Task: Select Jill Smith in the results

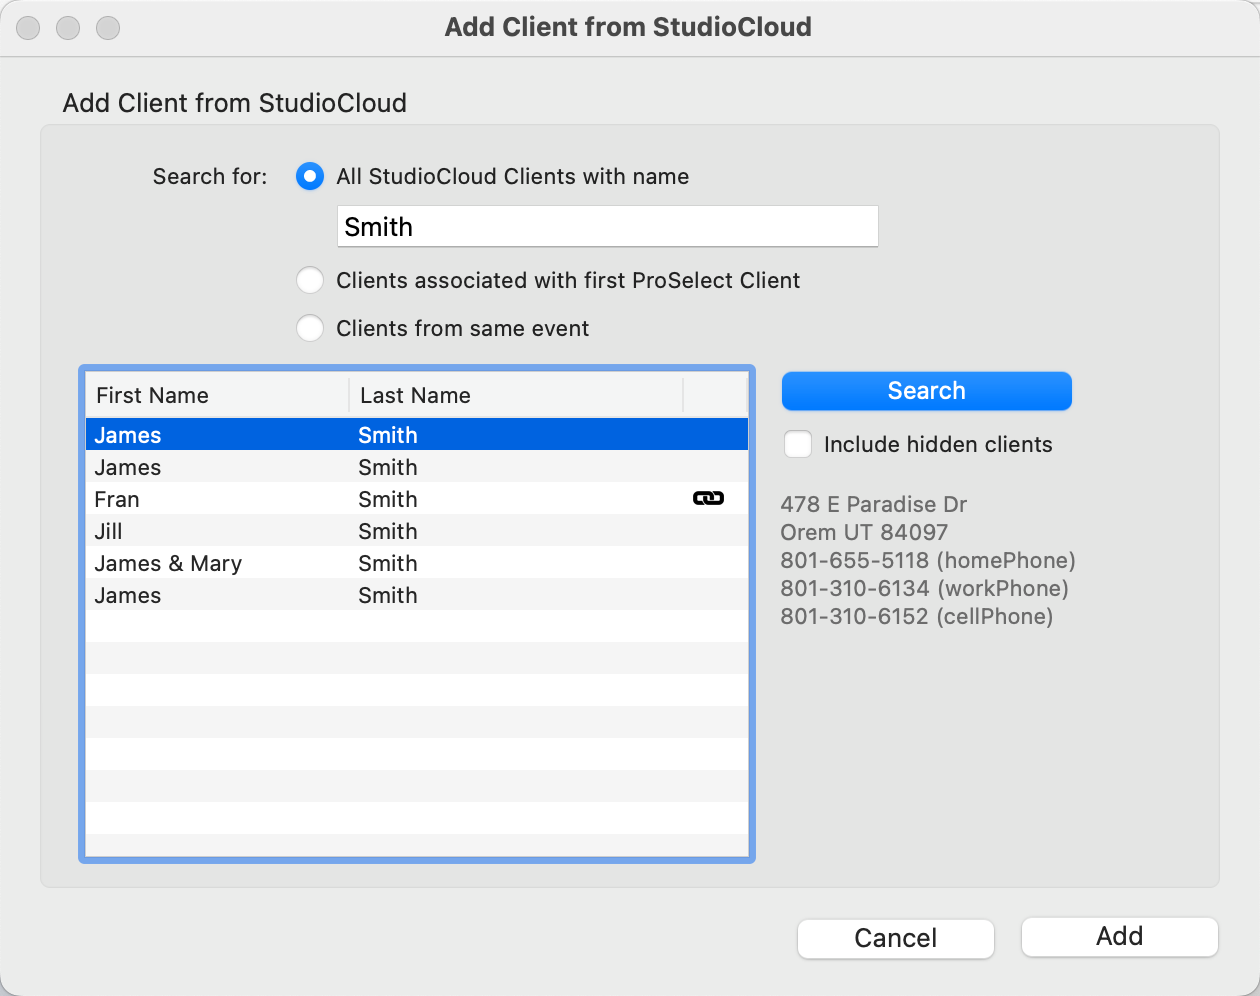Action: [416, 531]
